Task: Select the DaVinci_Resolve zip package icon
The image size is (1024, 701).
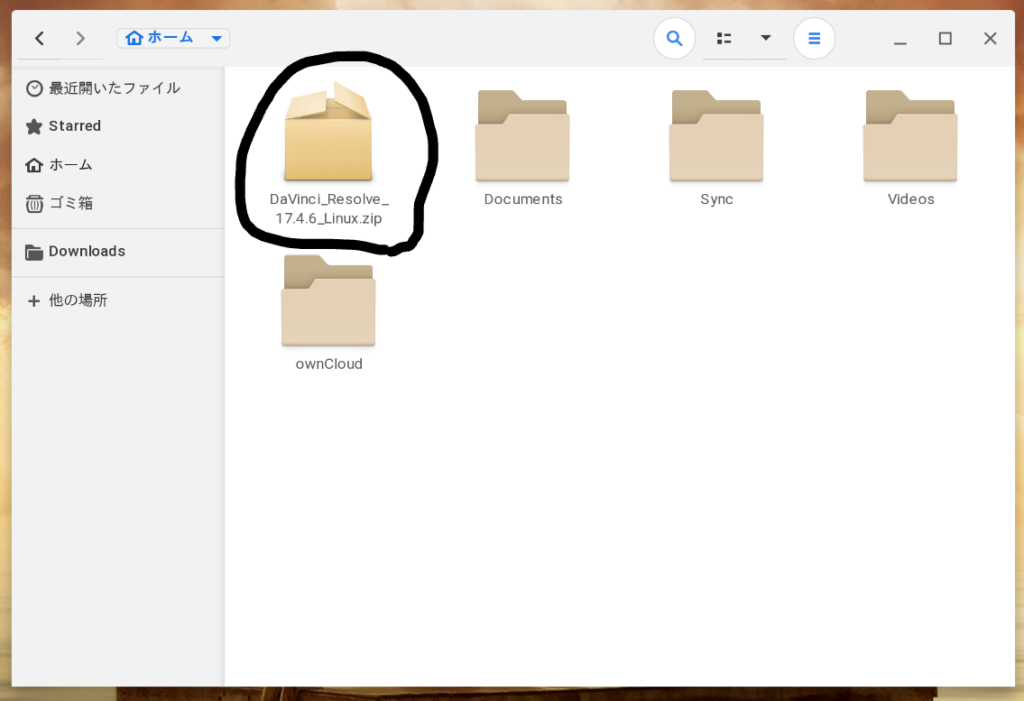Action: (328, 131)
